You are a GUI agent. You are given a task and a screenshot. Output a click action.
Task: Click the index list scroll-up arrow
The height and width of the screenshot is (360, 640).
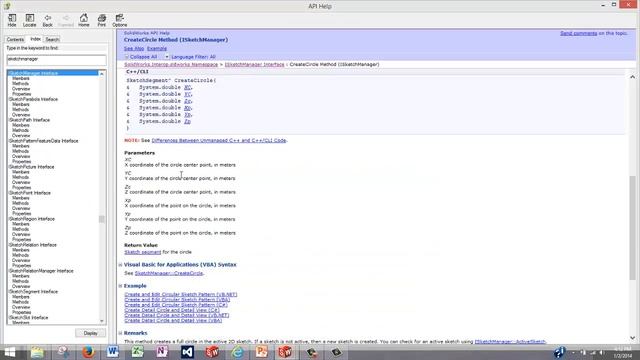(102, 74)
